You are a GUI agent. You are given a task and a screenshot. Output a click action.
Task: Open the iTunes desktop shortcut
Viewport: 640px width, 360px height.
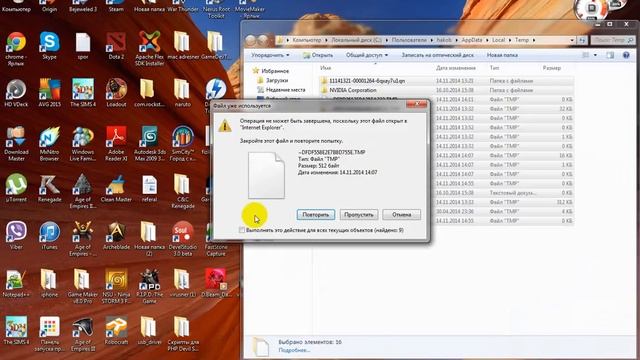[49, 235]
